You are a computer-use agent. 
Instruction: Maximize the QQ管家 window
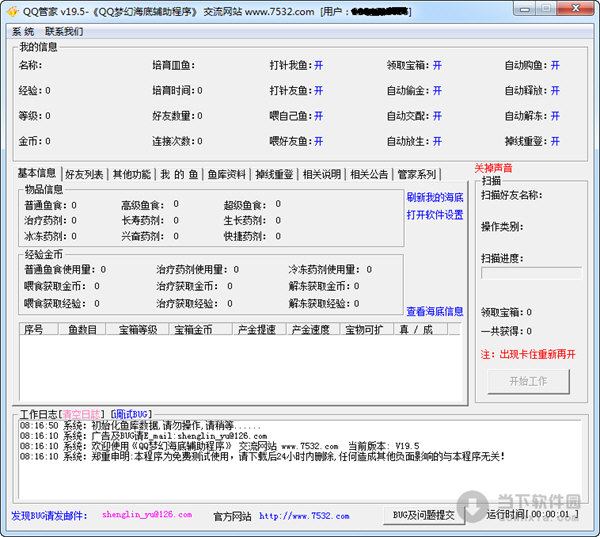[x=546, y=8]
